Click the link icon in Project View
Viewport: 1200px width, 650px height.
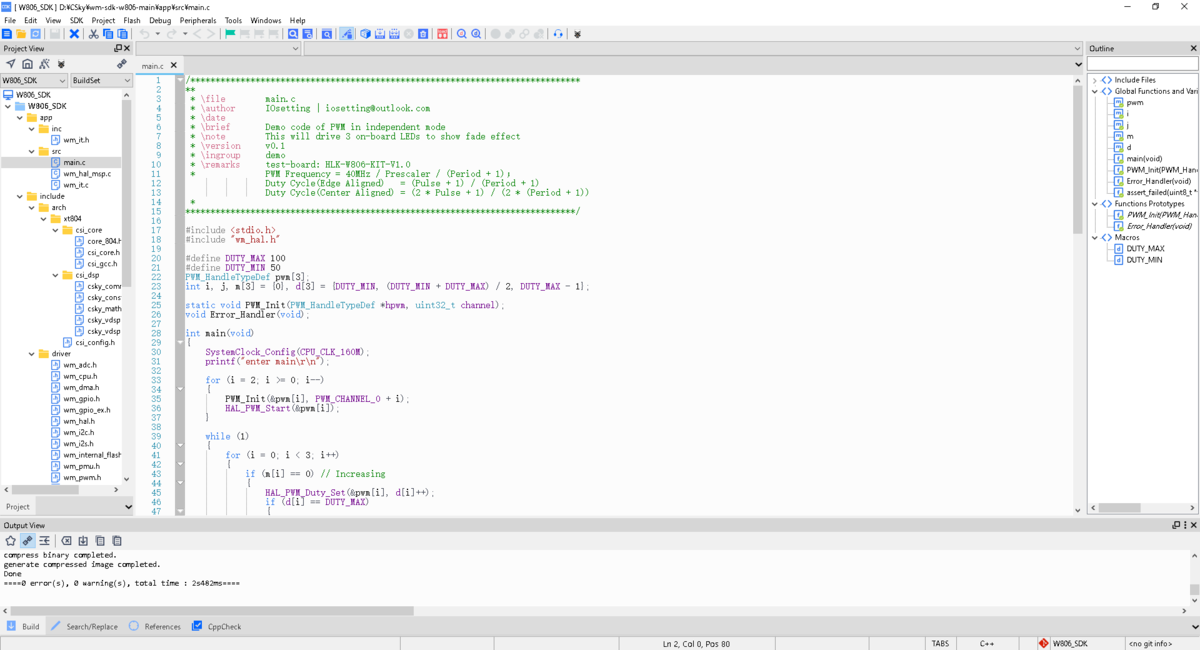tap(121, 64)
